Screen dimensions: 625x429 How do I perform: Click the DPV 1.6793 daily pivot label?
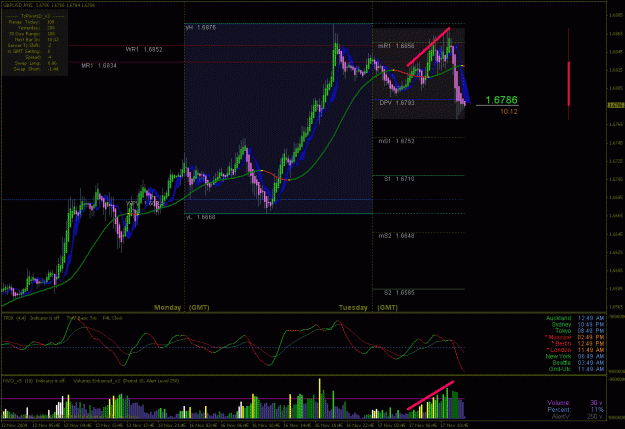397,103
